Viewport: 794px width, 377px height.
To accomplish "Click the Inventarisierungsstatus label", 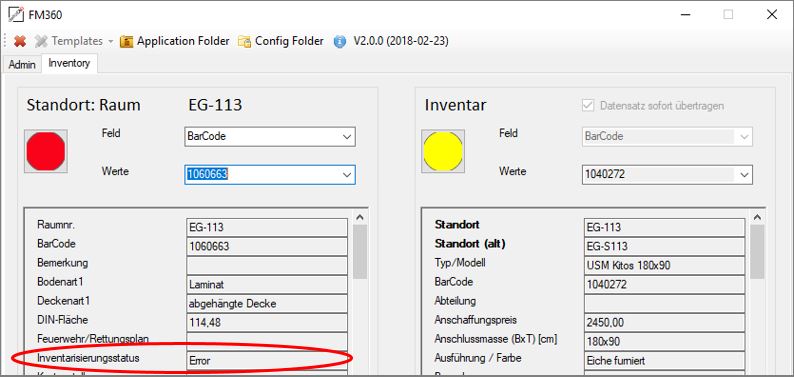I will (88, 358).
